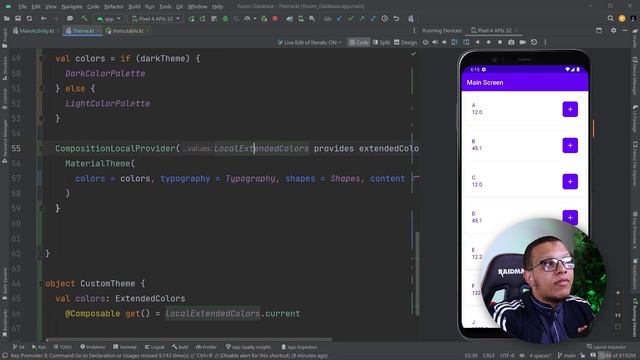Open the app run configuration dropdown
Screen dimensions: 640x360
click(x=109, y=18)
